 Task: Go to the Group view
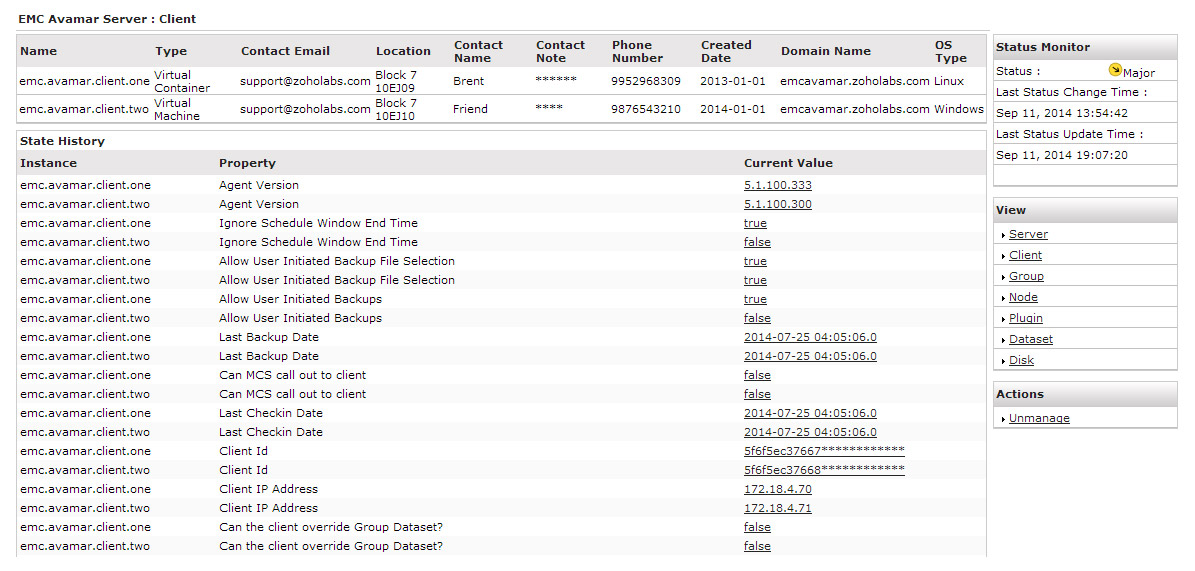tap(1026, 276)
